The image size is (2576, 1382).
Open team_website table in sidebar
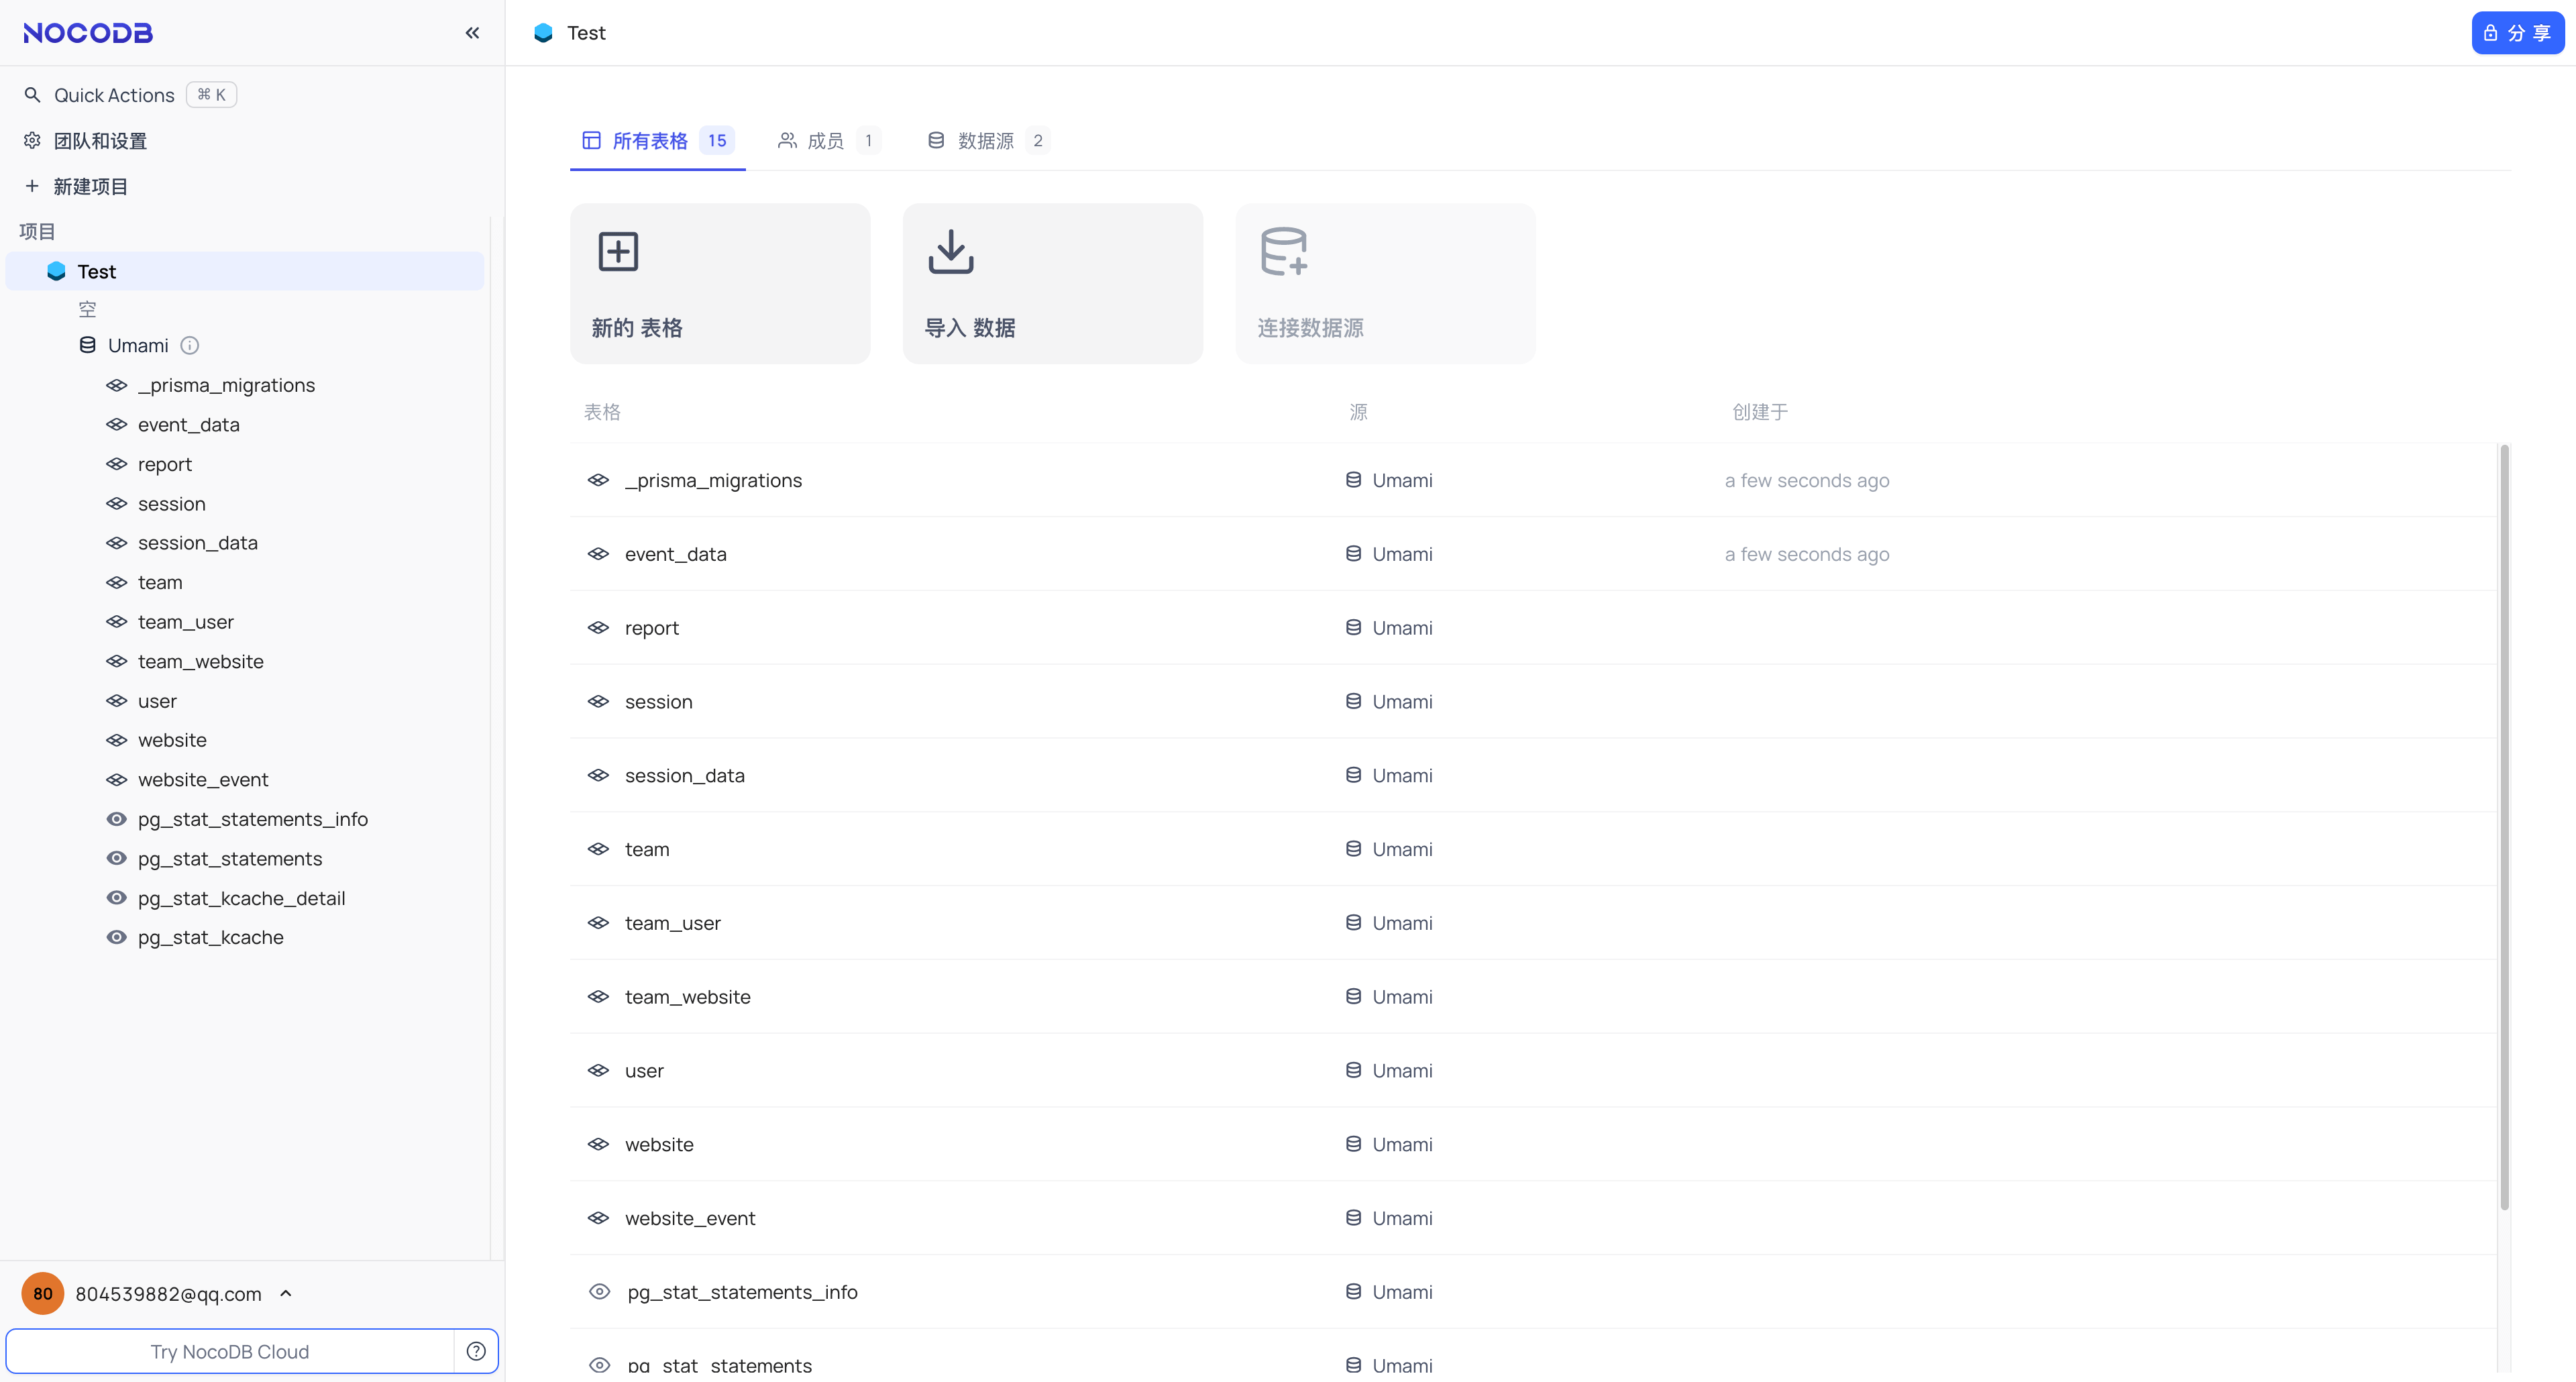tap(200, 661)
